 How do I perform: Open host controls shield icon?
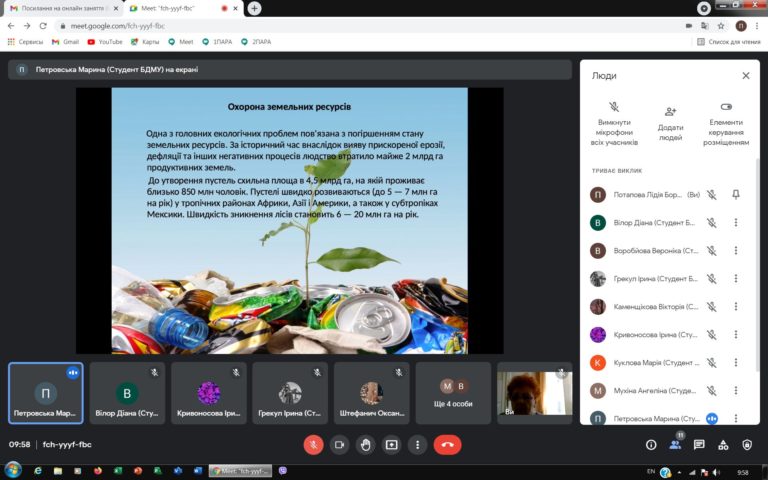click(x=747, y=445)
